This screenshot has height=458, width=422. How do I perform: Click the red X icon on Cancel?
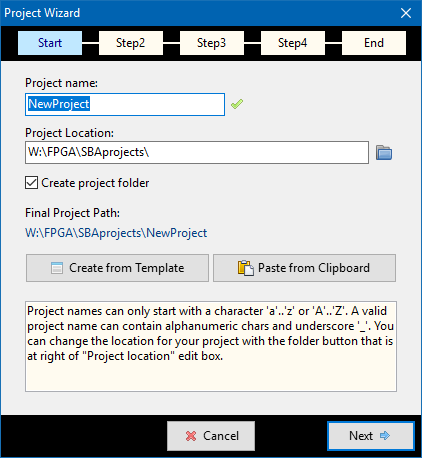pyautogui.click(x=191, y=436)
